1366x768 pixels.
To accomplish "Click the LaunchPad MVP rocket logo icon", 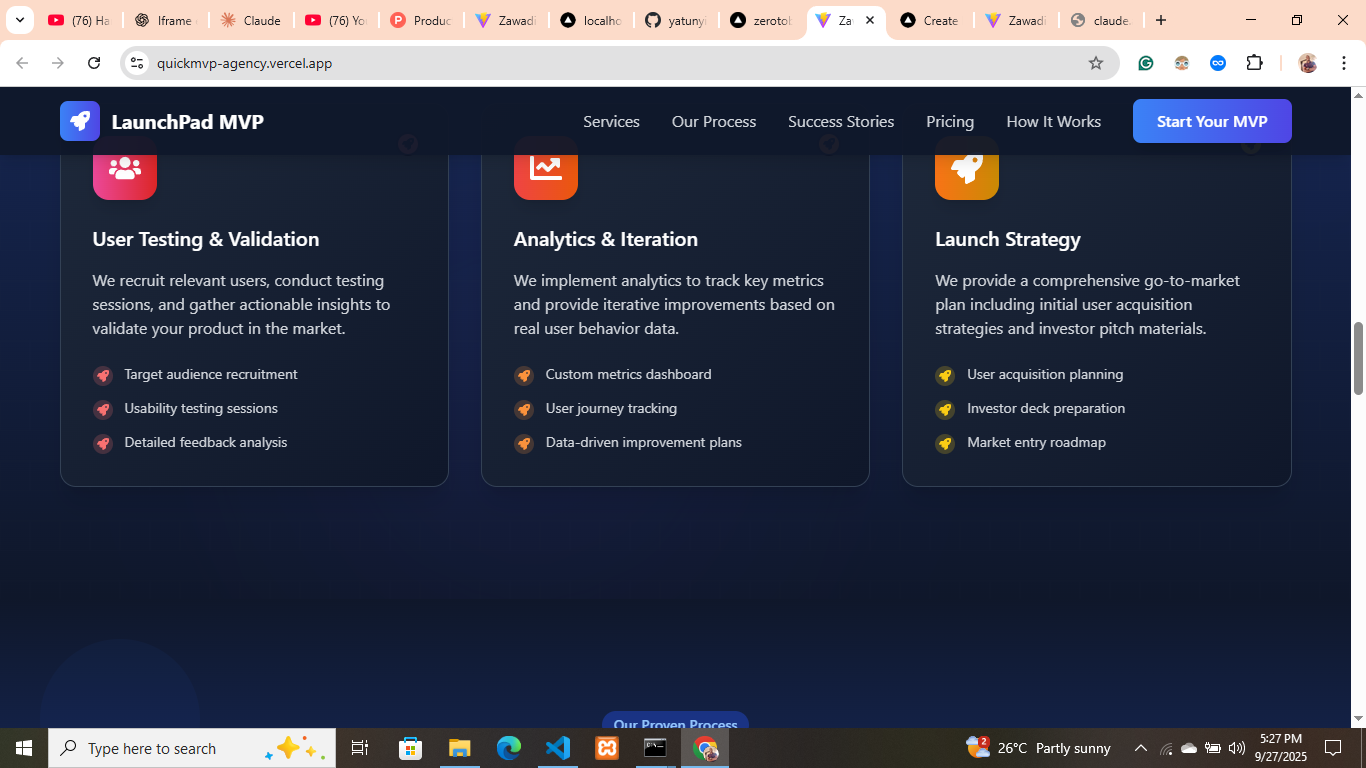I will coord(80,121).
